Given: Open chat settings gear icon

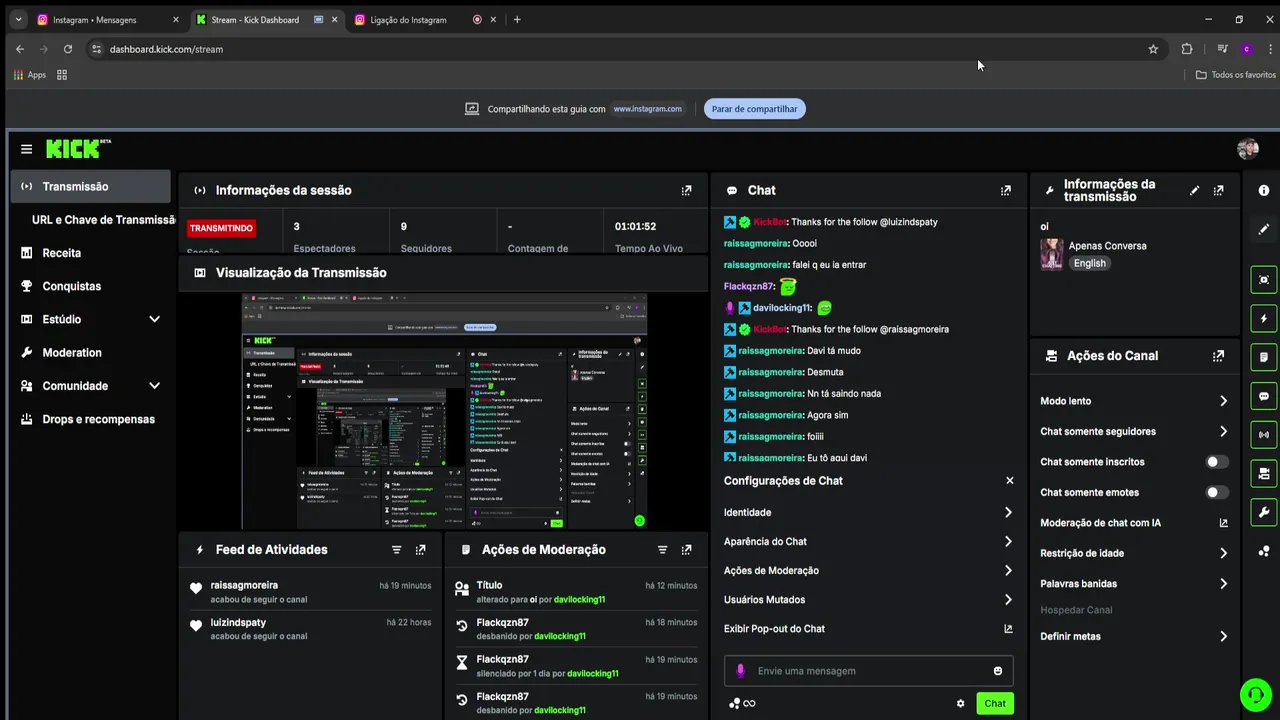Looking at the screenshot, I should tap(960, 703).
